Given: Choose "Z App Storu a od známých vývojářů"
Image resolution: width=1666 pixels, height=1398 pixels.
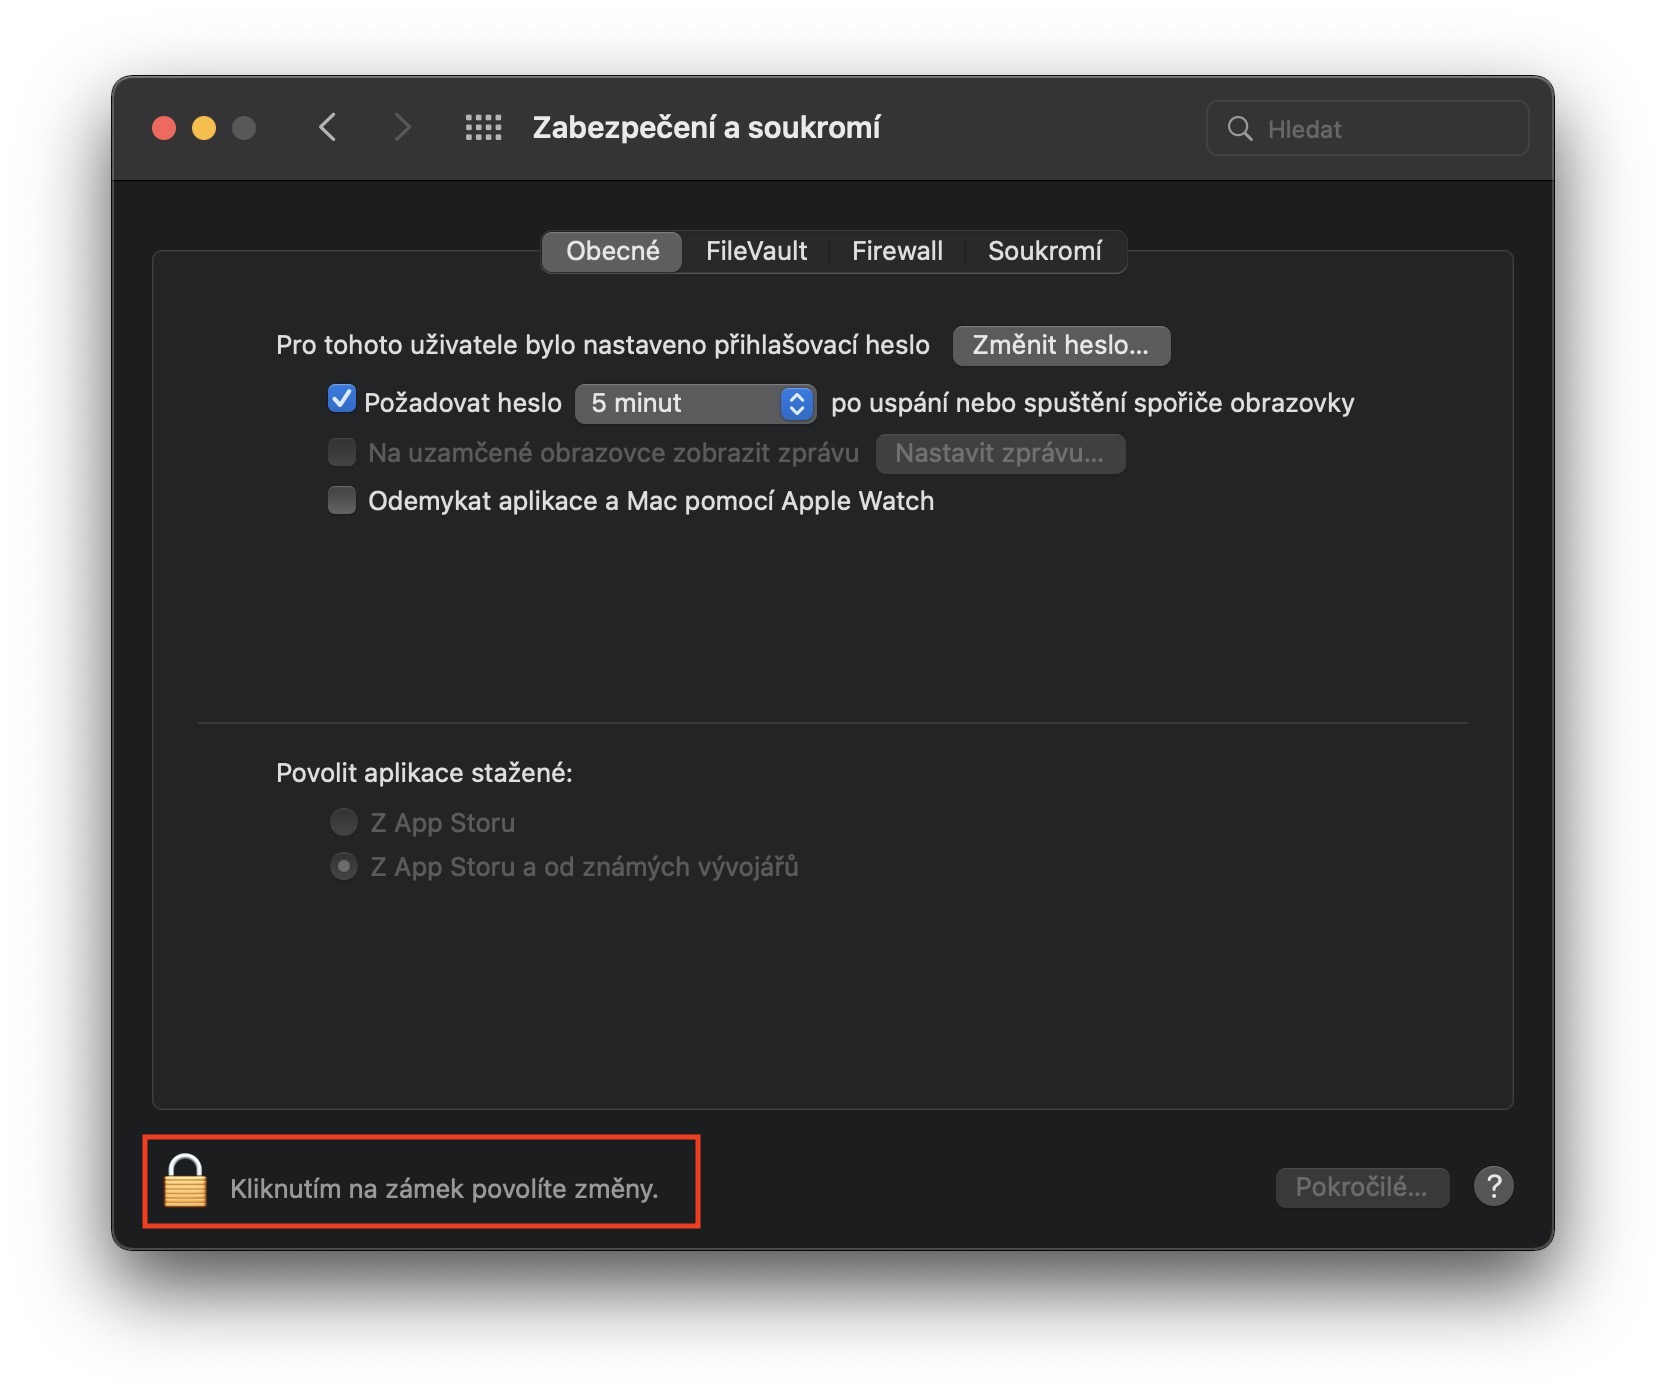Looking at the screenshot, I should (344, 866).
